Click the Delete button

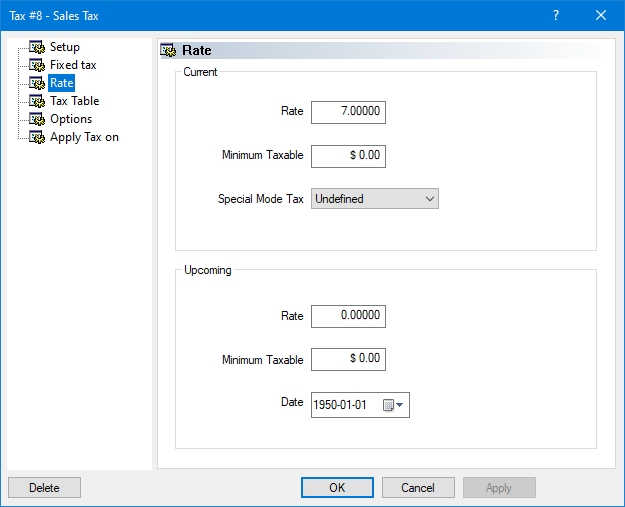[x=44, y=488]
